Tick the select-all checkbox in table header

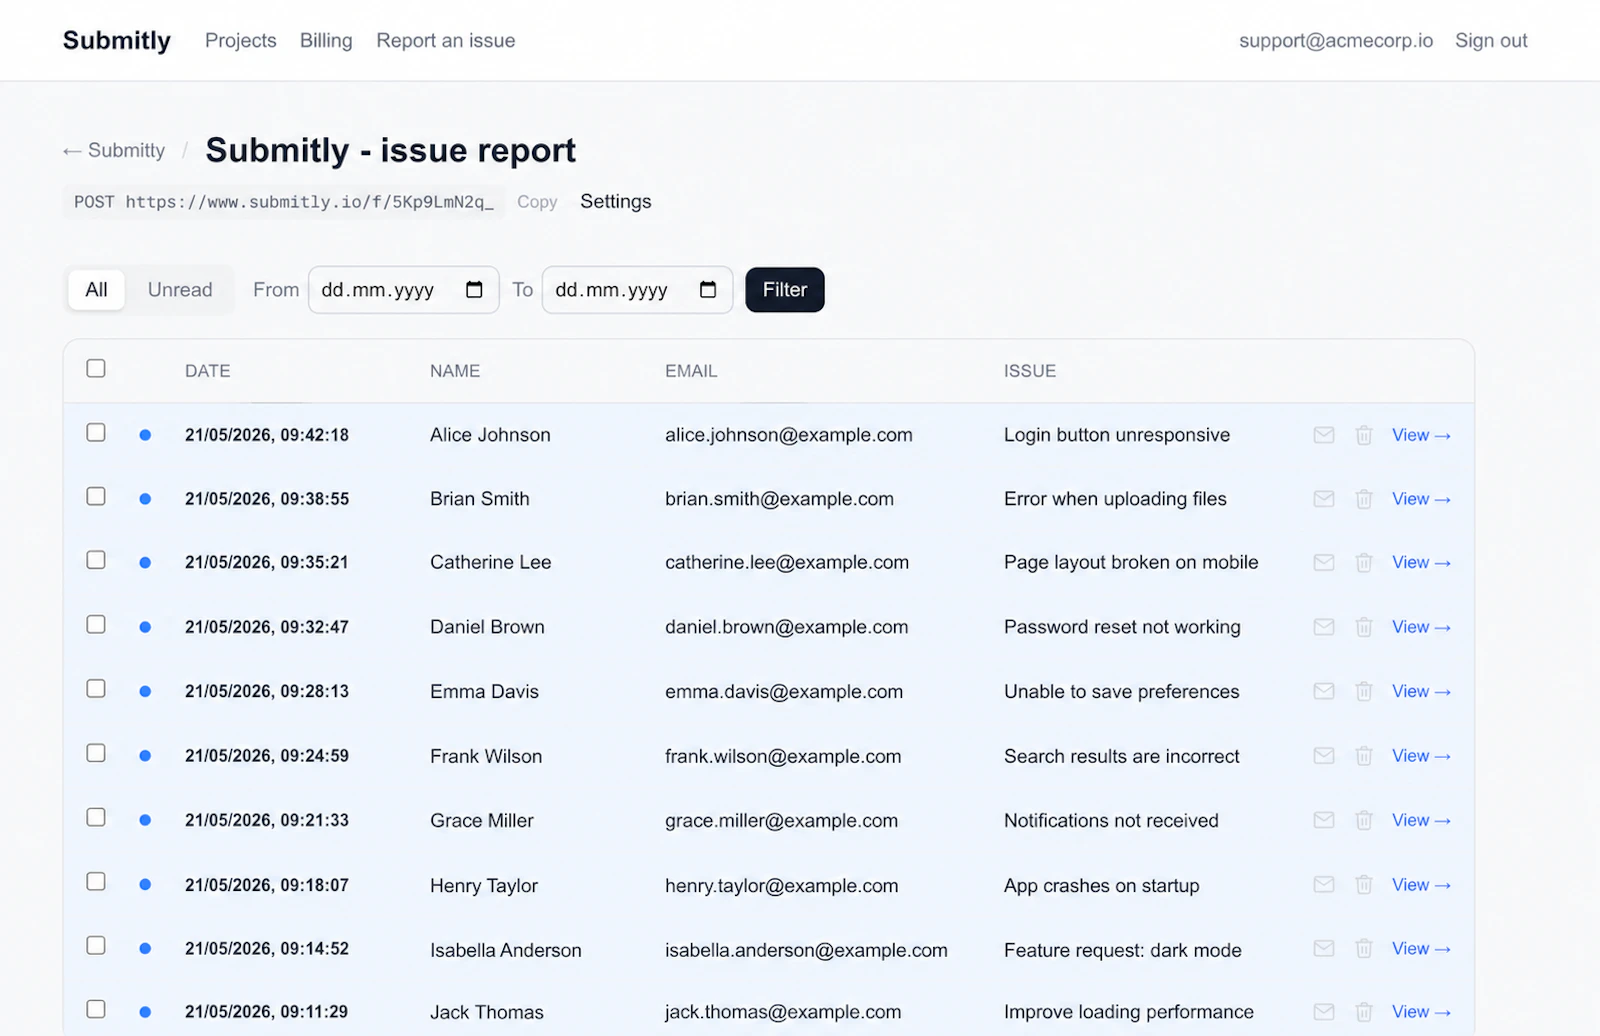point(96,369)
